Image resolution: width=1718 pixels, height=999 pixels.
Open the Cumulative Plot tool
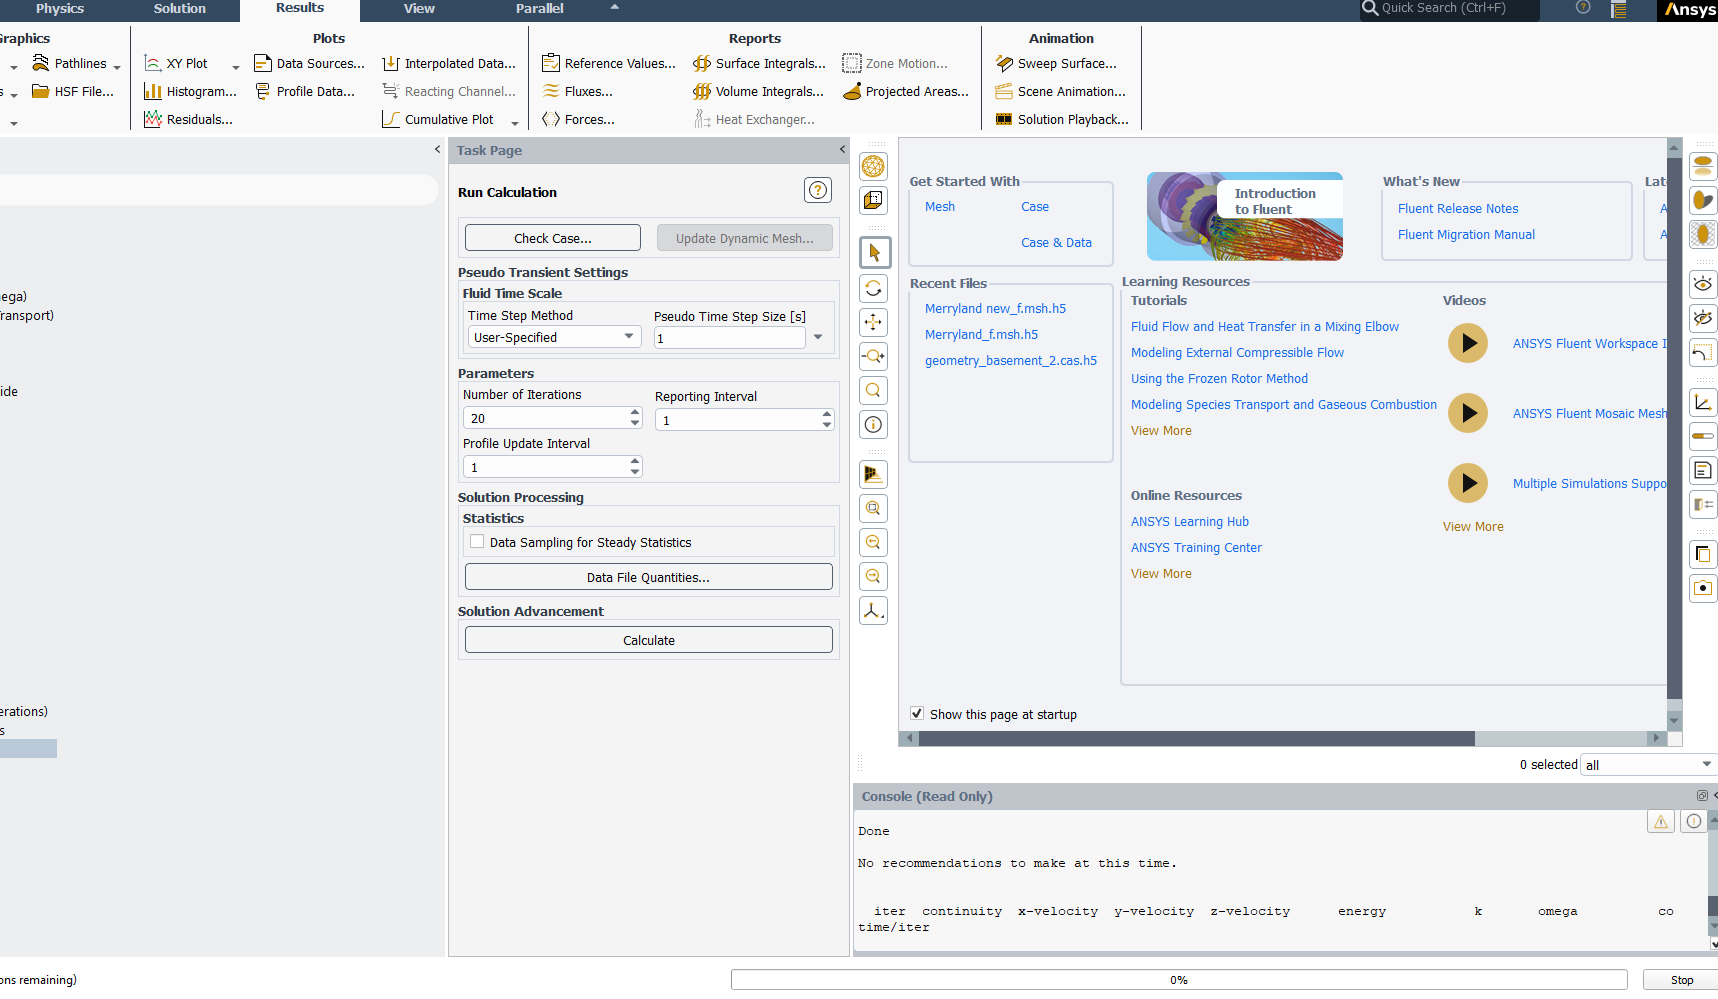438,119
